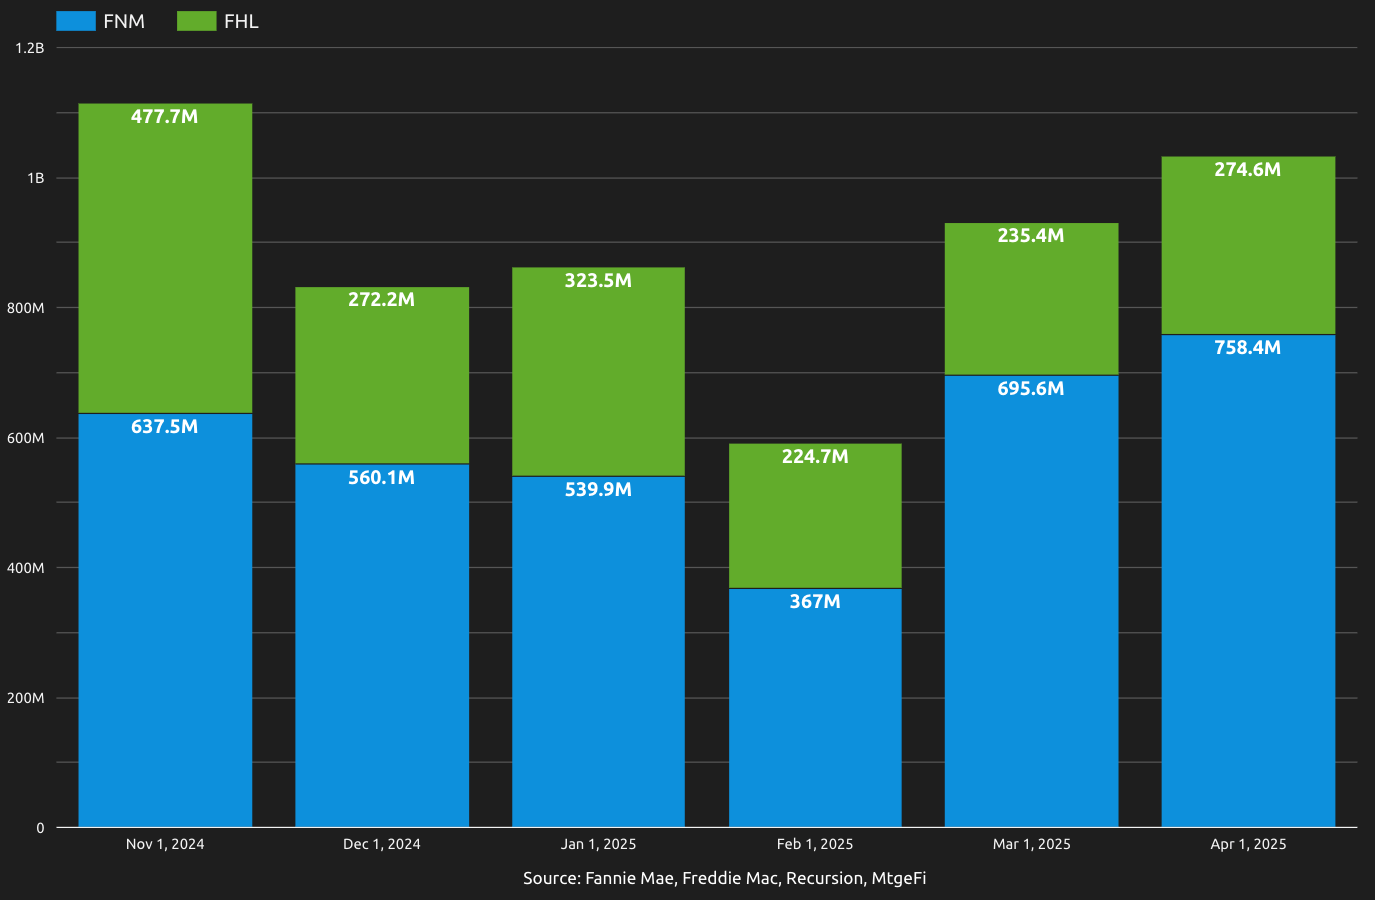Click the 1.2B y-axis label
Viewport: 1375px width, 900px height.
[x=30, y=48]
